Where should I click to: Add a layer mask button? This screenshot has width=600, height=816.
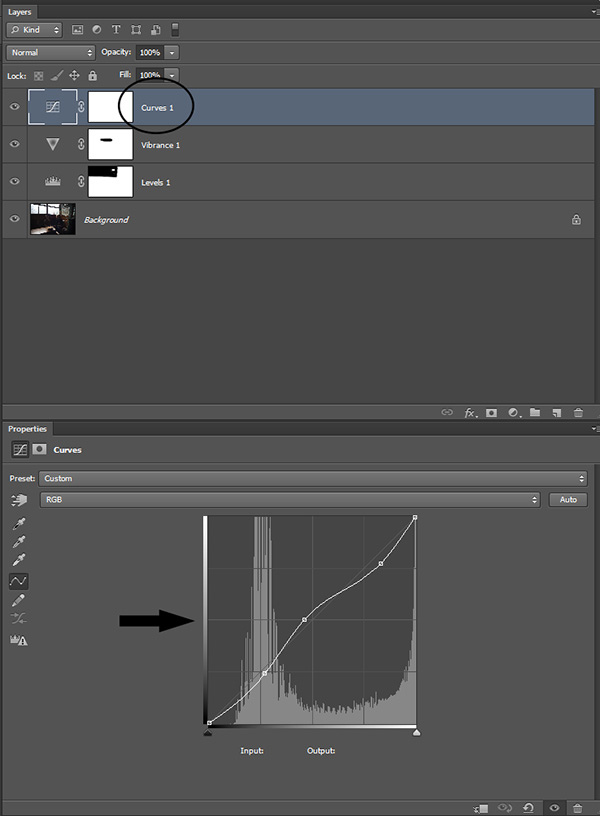[491, 413]
